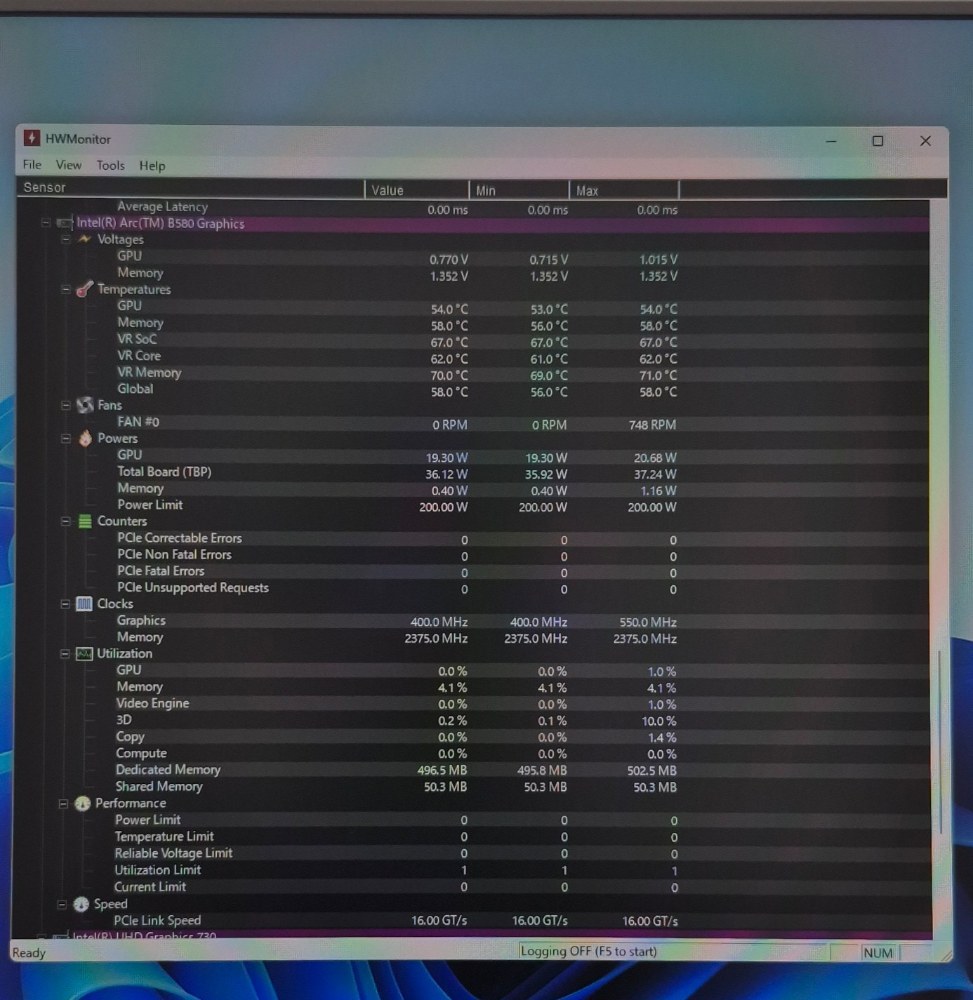Screen dimensions: 973x1000
Task: Select the VR SoC temperature row
Action: [473, 340]
